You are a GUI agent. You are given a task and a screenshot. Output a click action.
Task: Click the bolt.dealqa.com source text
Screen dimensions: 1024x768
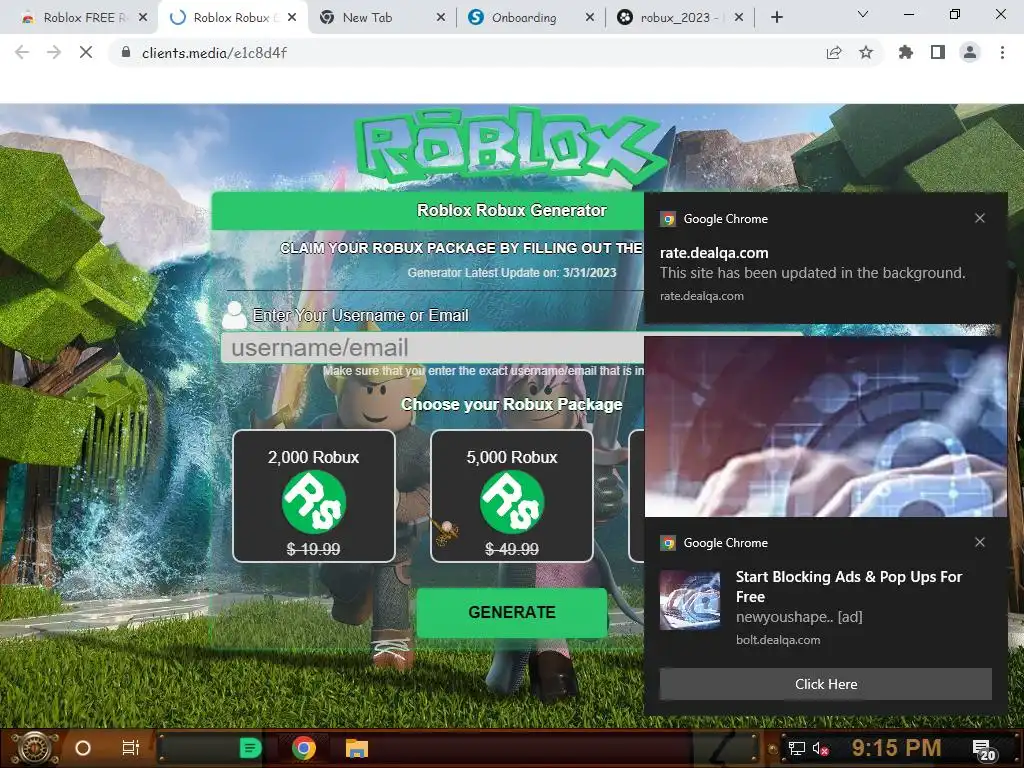(778, 640)
